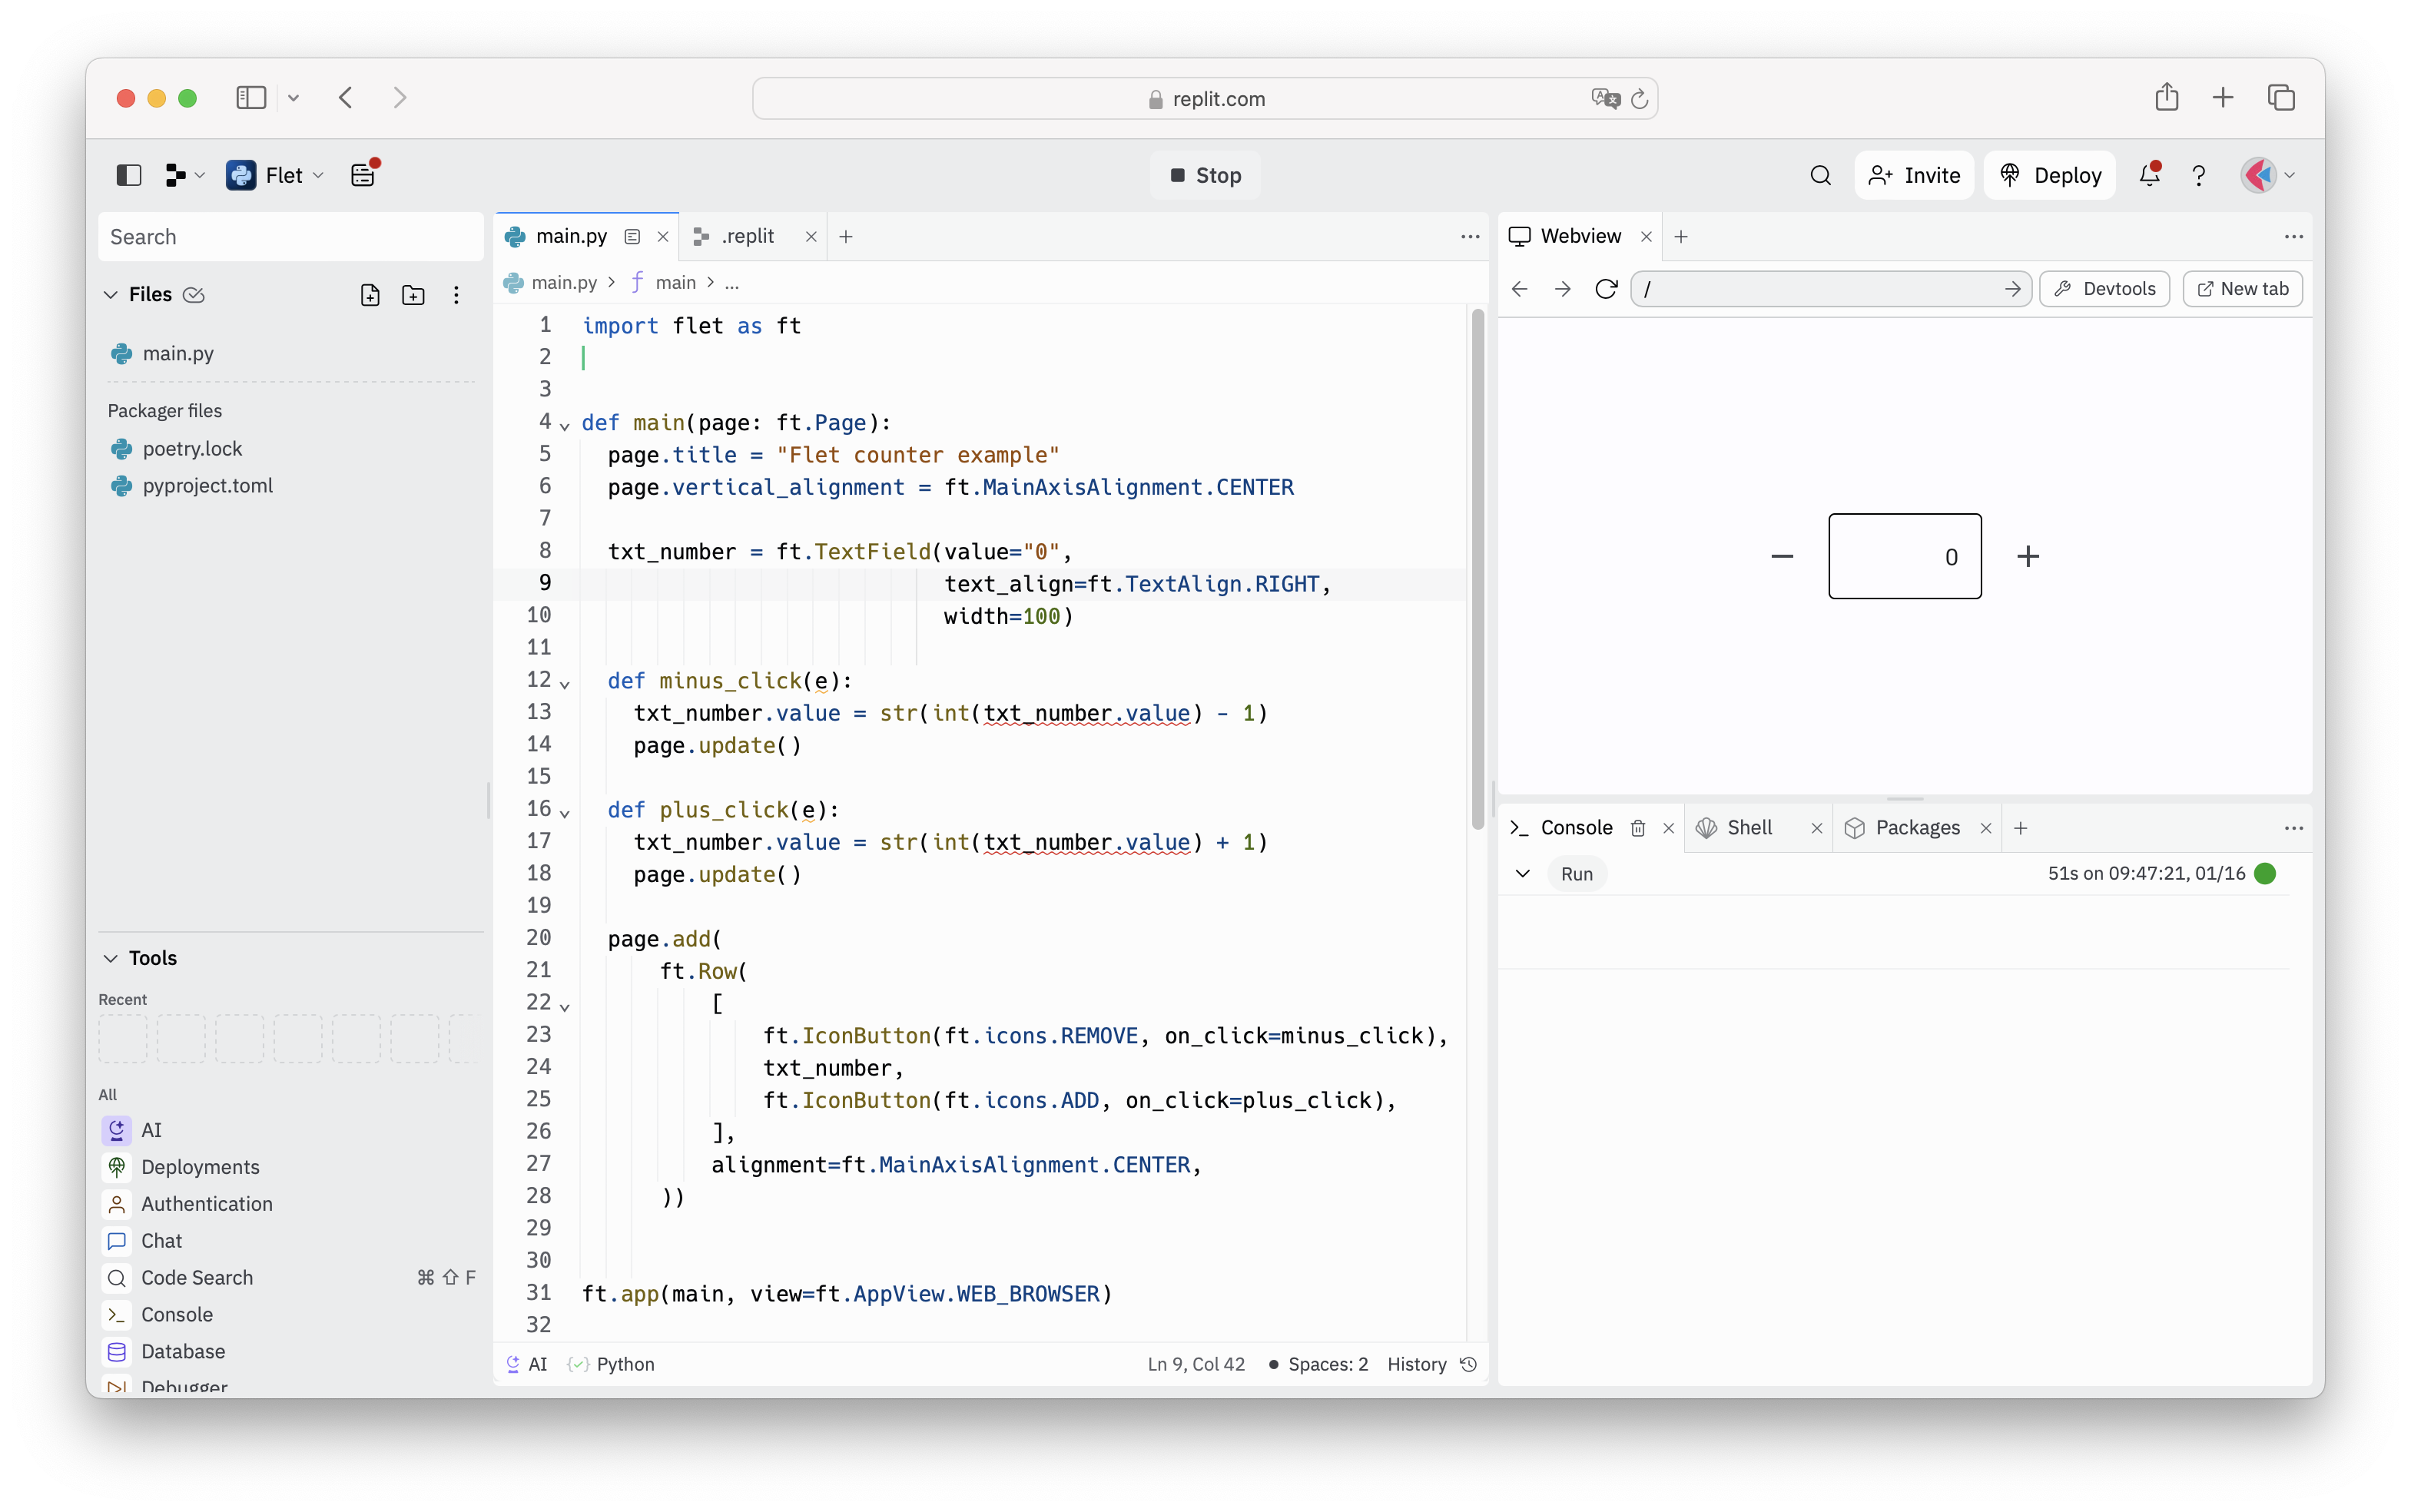Click the editor vertical scrollbar
2411x1512 pixels.
[1477, 570]
